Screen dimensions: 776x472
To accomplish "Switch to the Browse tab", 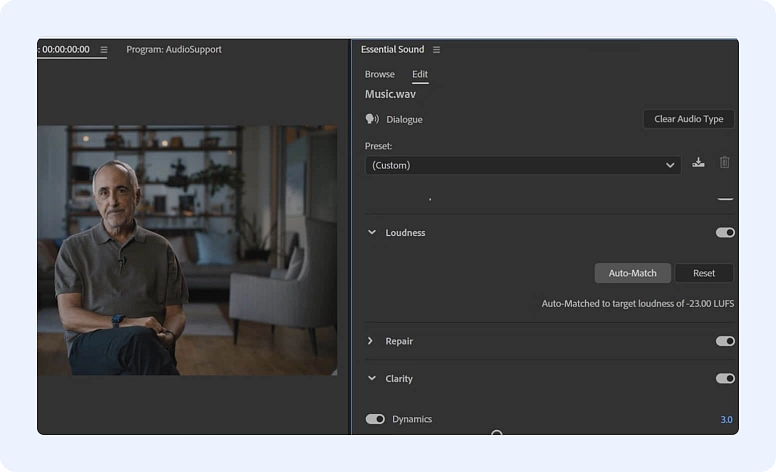I will point(379,74).
